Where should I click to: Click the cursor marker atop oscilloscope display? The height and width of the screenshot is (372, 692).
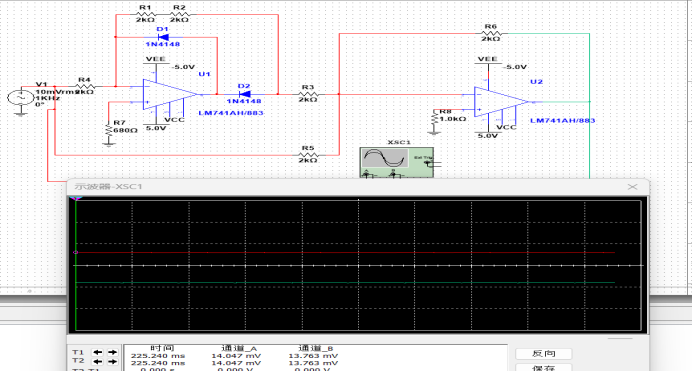76,199
